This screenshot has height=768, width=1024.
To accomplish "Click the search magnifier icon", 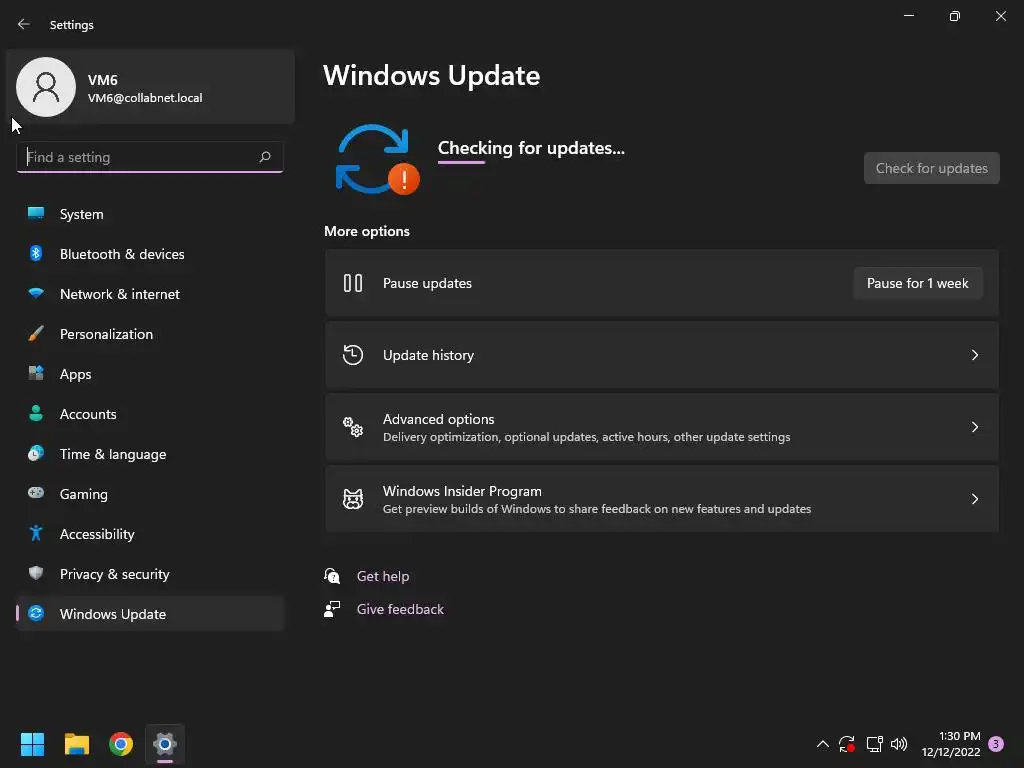I will [x=264, y=157].
